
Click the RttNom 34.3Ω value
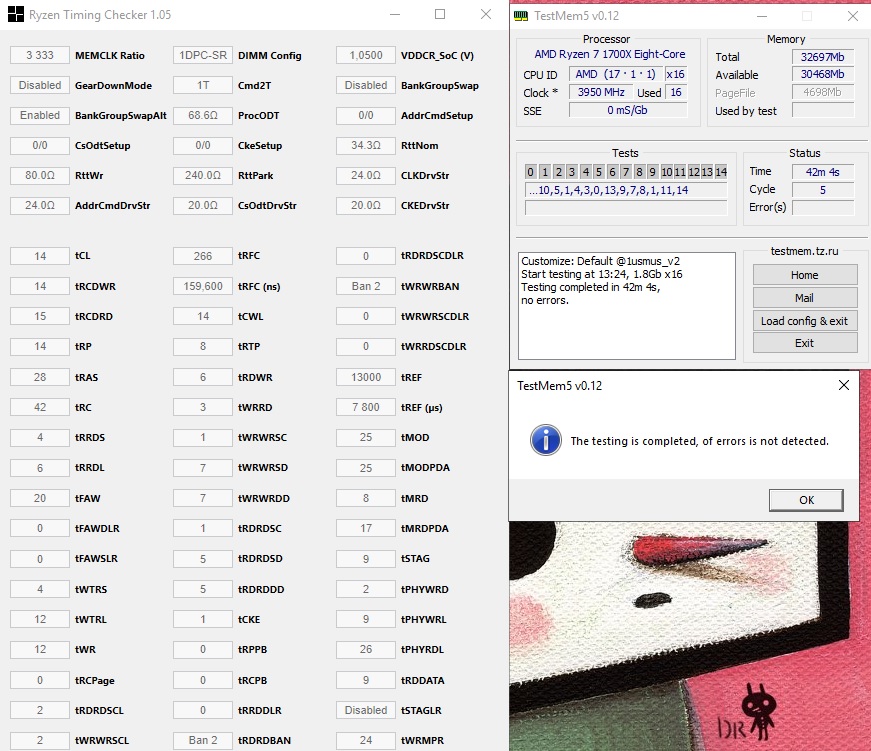pyautogui.click(x=366, y=145)
